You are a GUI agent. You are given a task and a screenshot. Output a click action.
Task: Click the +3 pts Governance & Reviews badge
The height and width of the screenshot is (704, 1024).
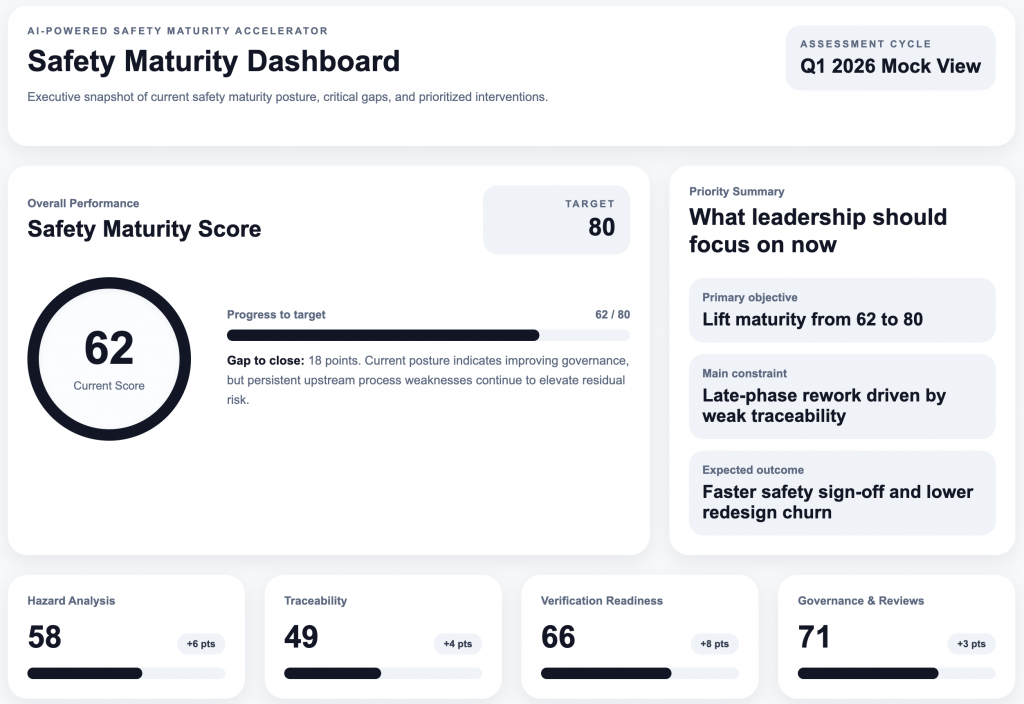tap(971, 644)
